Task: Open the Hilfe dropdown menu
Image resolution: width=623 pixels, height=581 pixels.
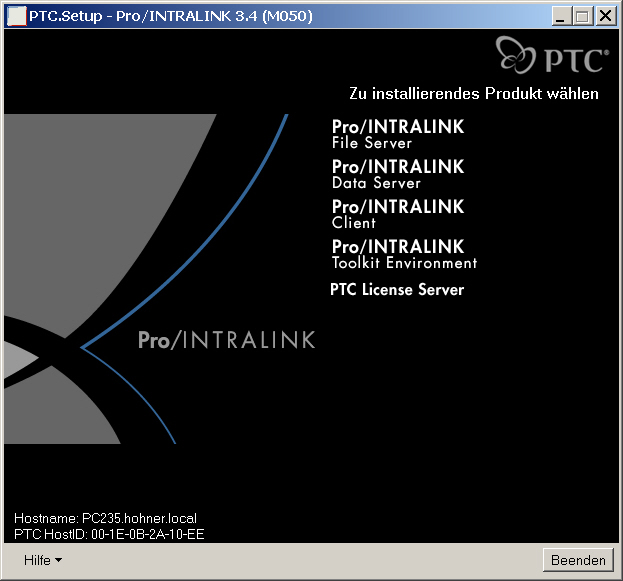Action: (x=43, y=560)
